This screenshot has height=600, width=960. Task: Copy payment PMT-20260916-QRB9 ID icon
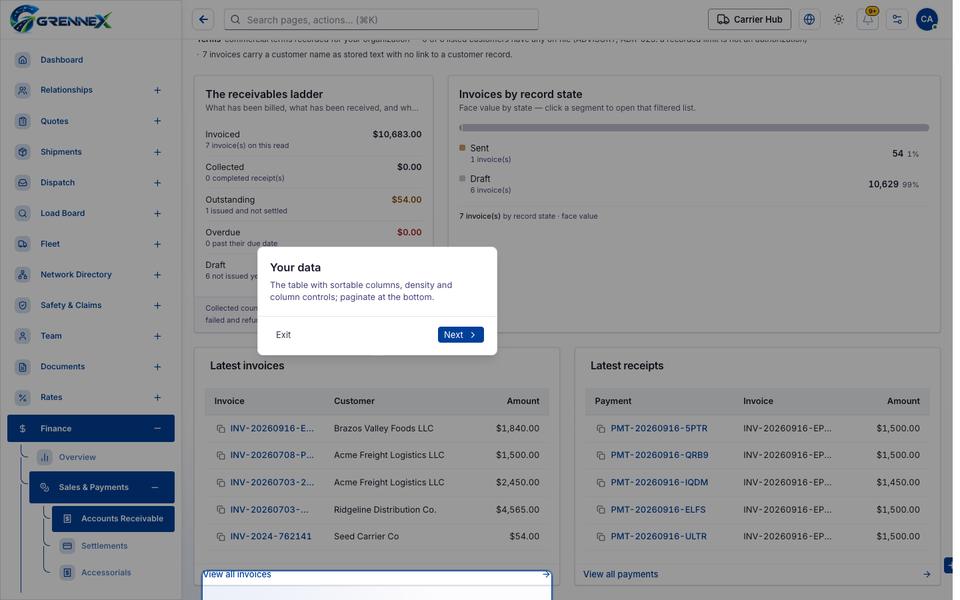click(x=601, y=456)
